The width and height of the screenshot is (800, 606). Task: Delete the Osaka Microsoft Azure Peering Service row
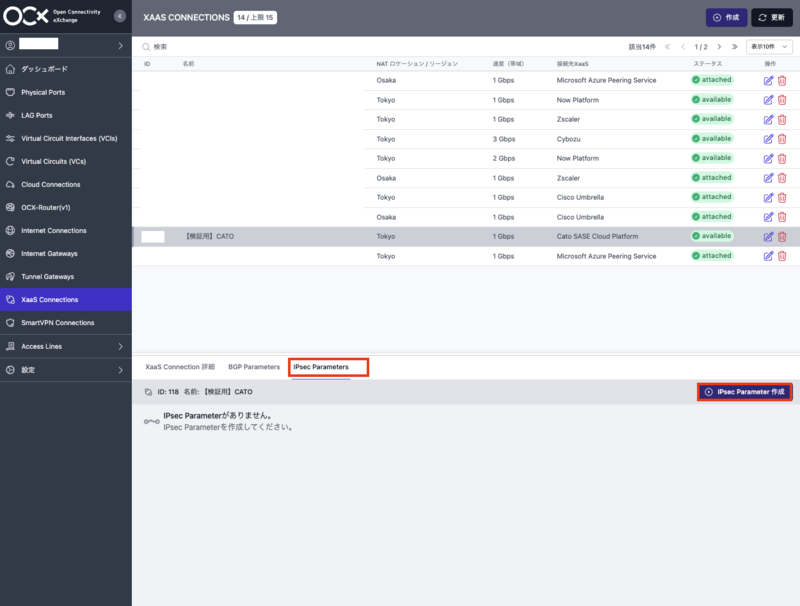coord(782,81)
